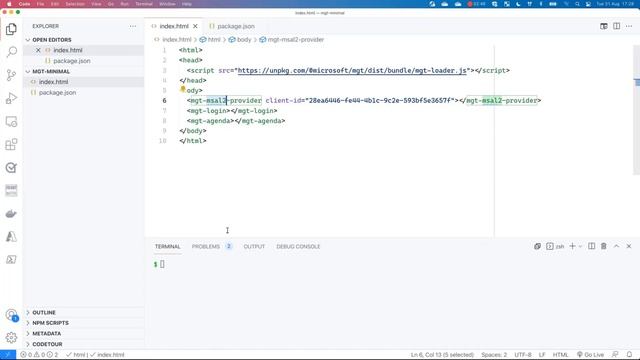Select package.json in Open Editors list
This screenshot has height=360, width=640.
pyautogui.click(x=72, y=61)
